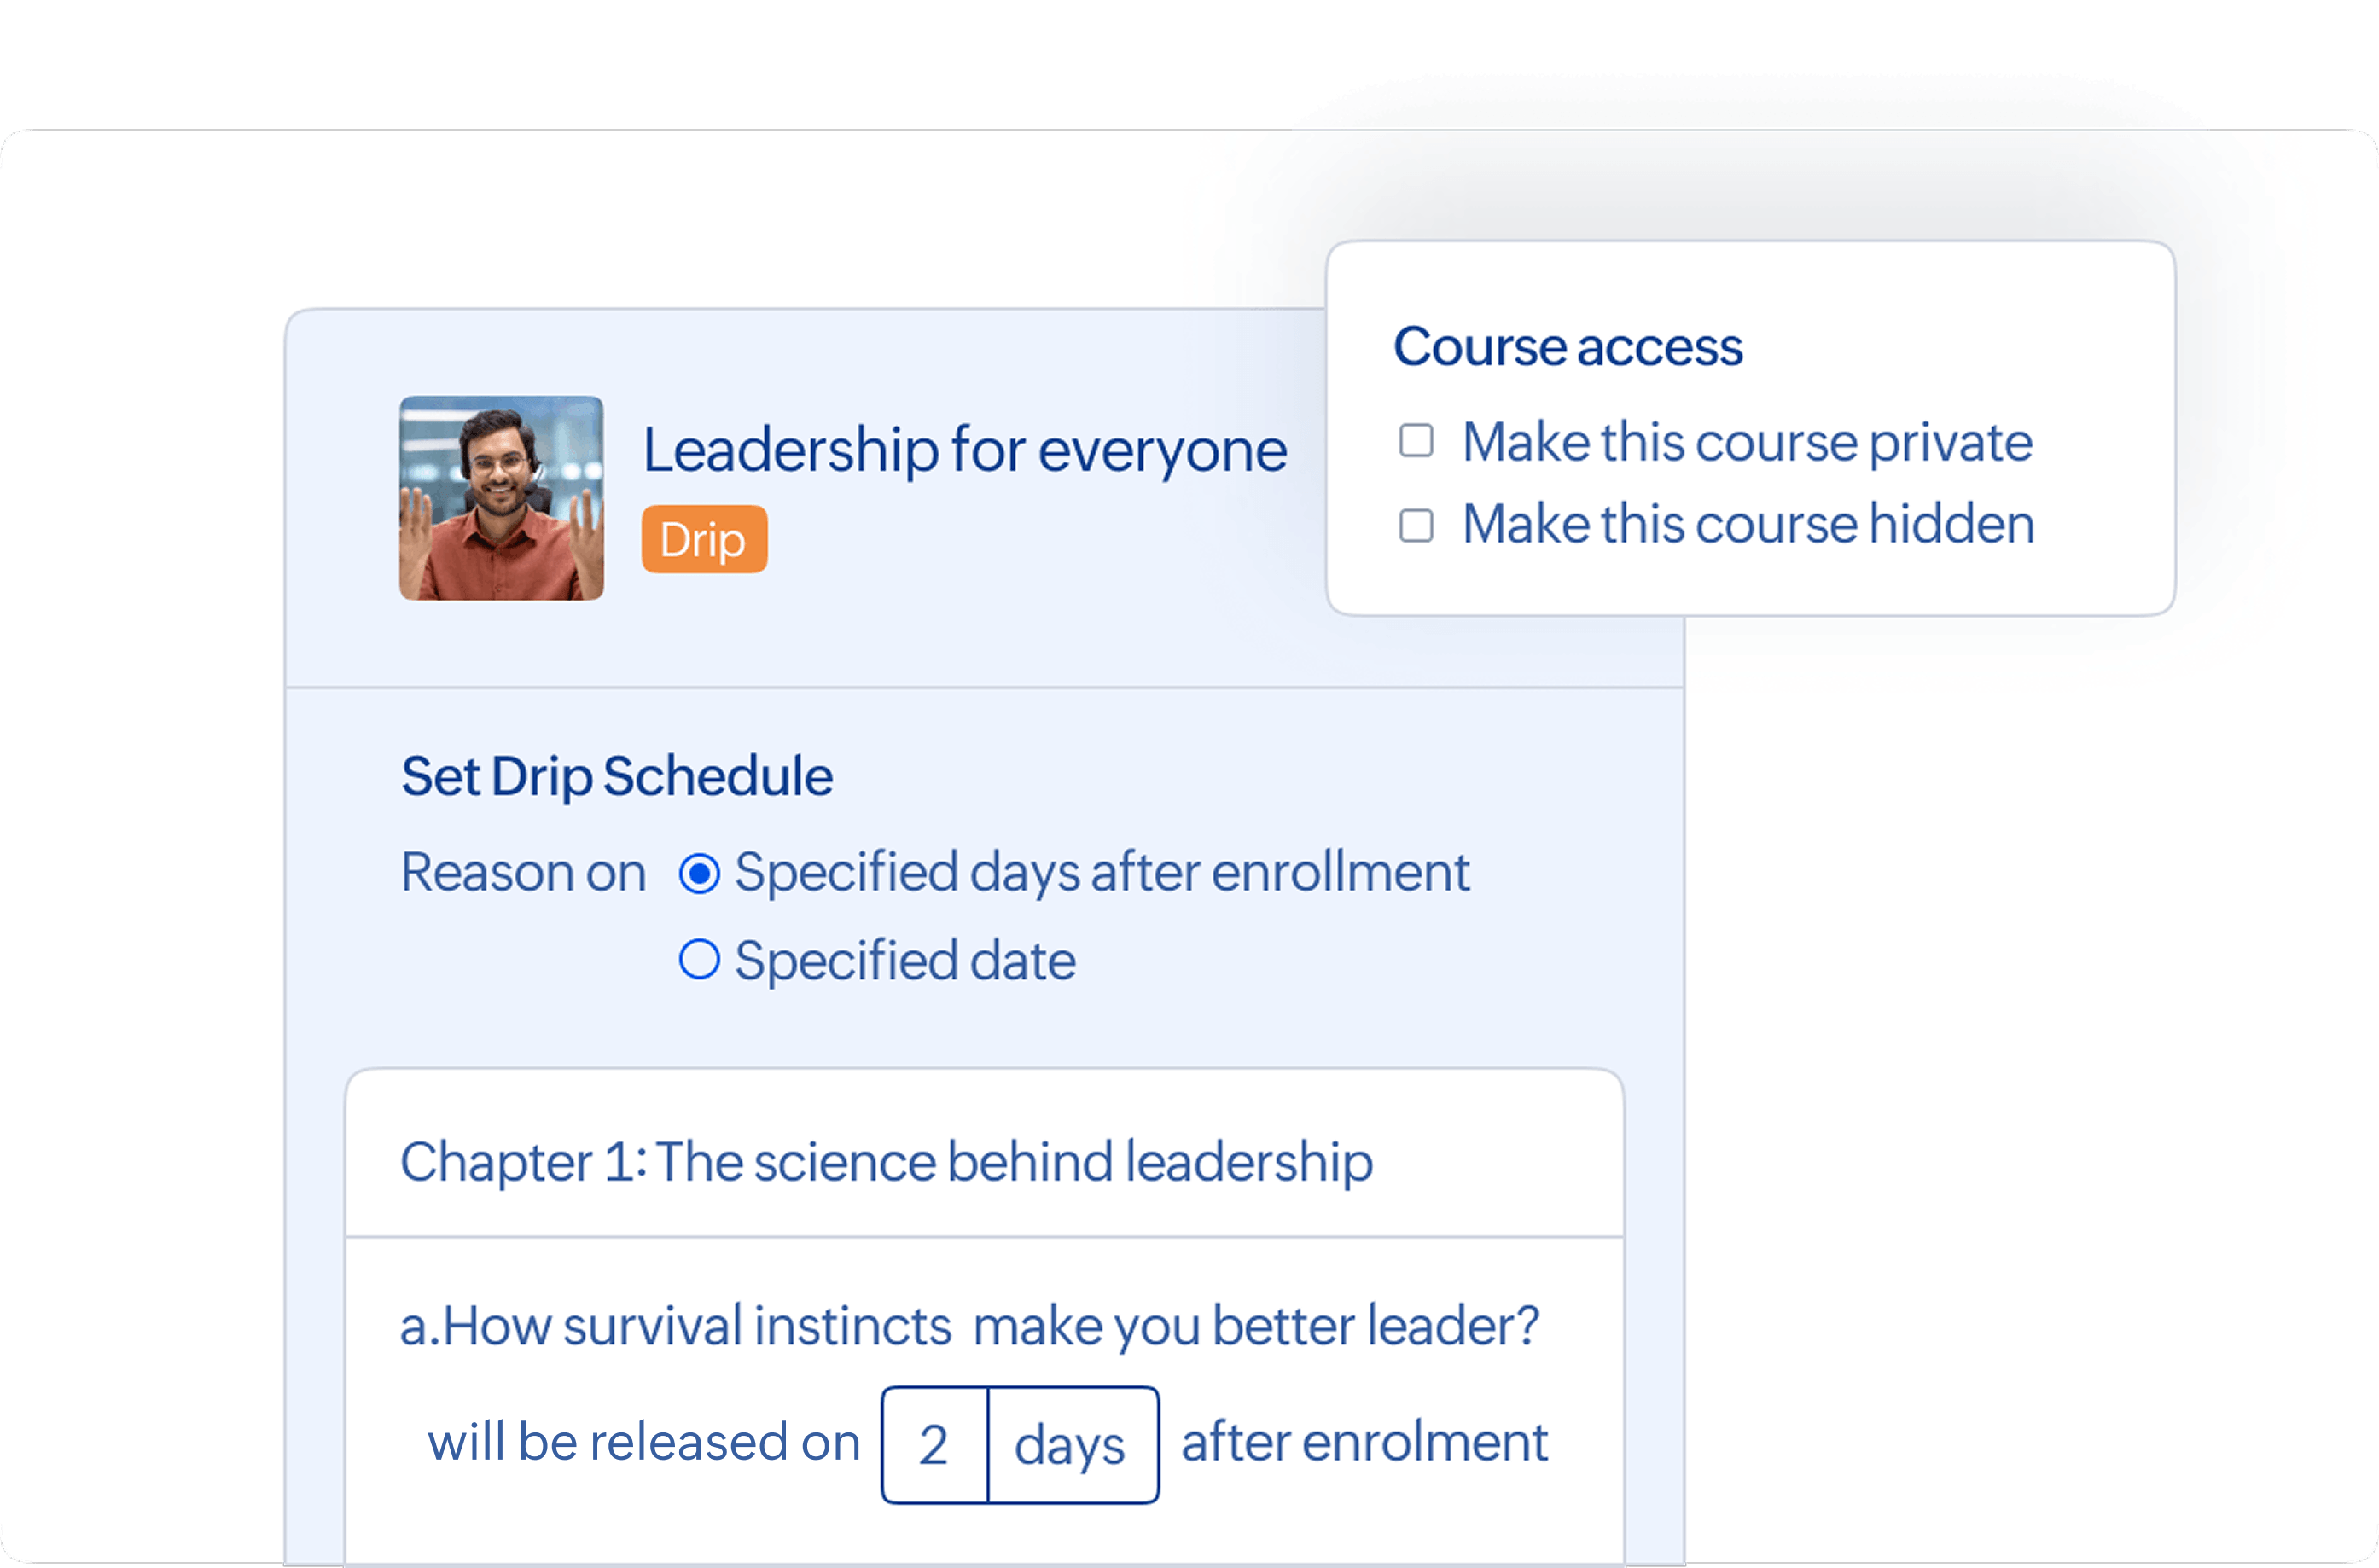Expand Chapter 1: The science behind leadership
Viewport: 2379px width, 1568px height.
[x=886, y=1162]
